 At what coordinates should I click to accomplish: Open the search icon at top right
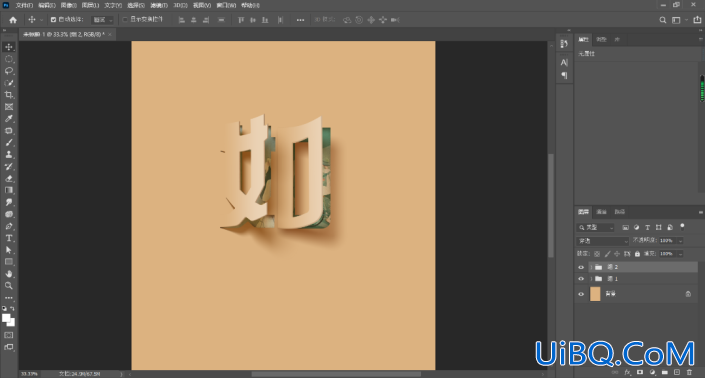pyautogui.click(x=663, y=20)
